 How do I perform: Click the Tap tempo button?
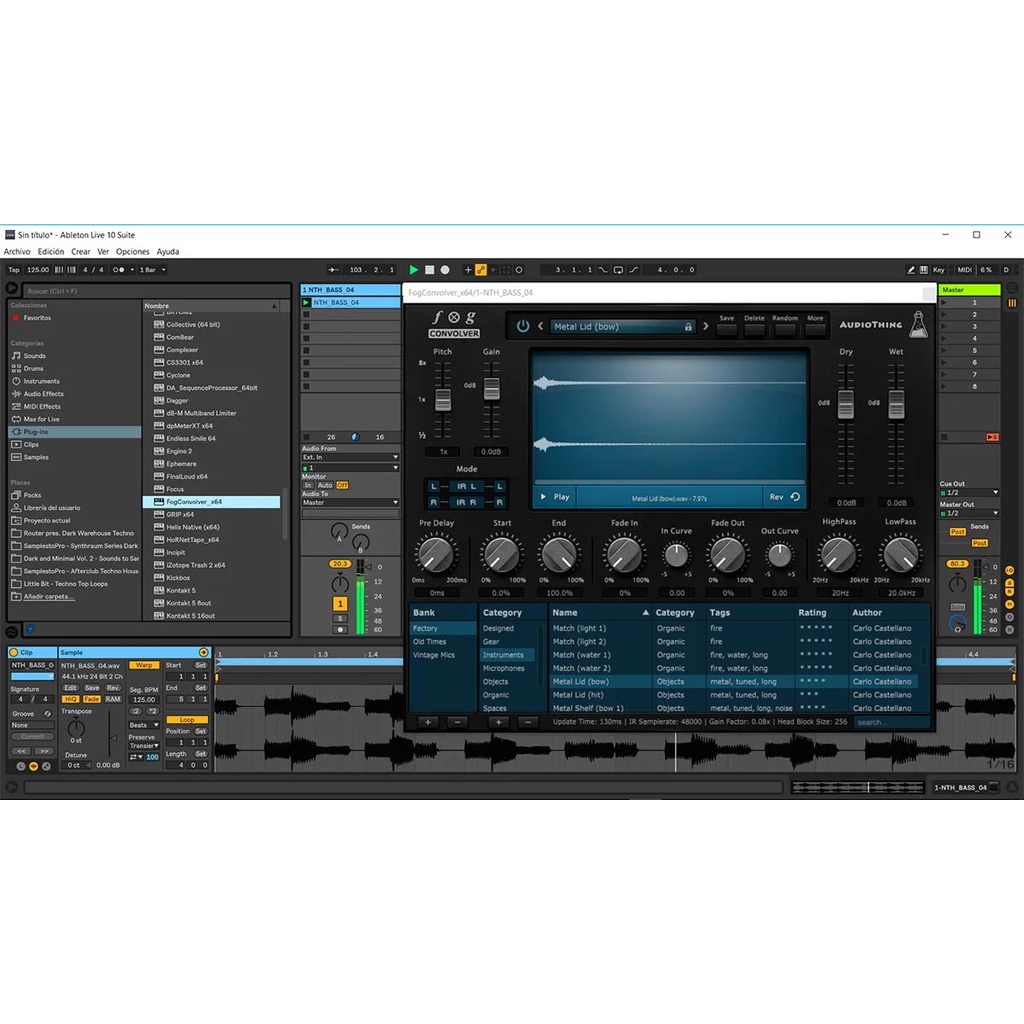click(14, 270)
